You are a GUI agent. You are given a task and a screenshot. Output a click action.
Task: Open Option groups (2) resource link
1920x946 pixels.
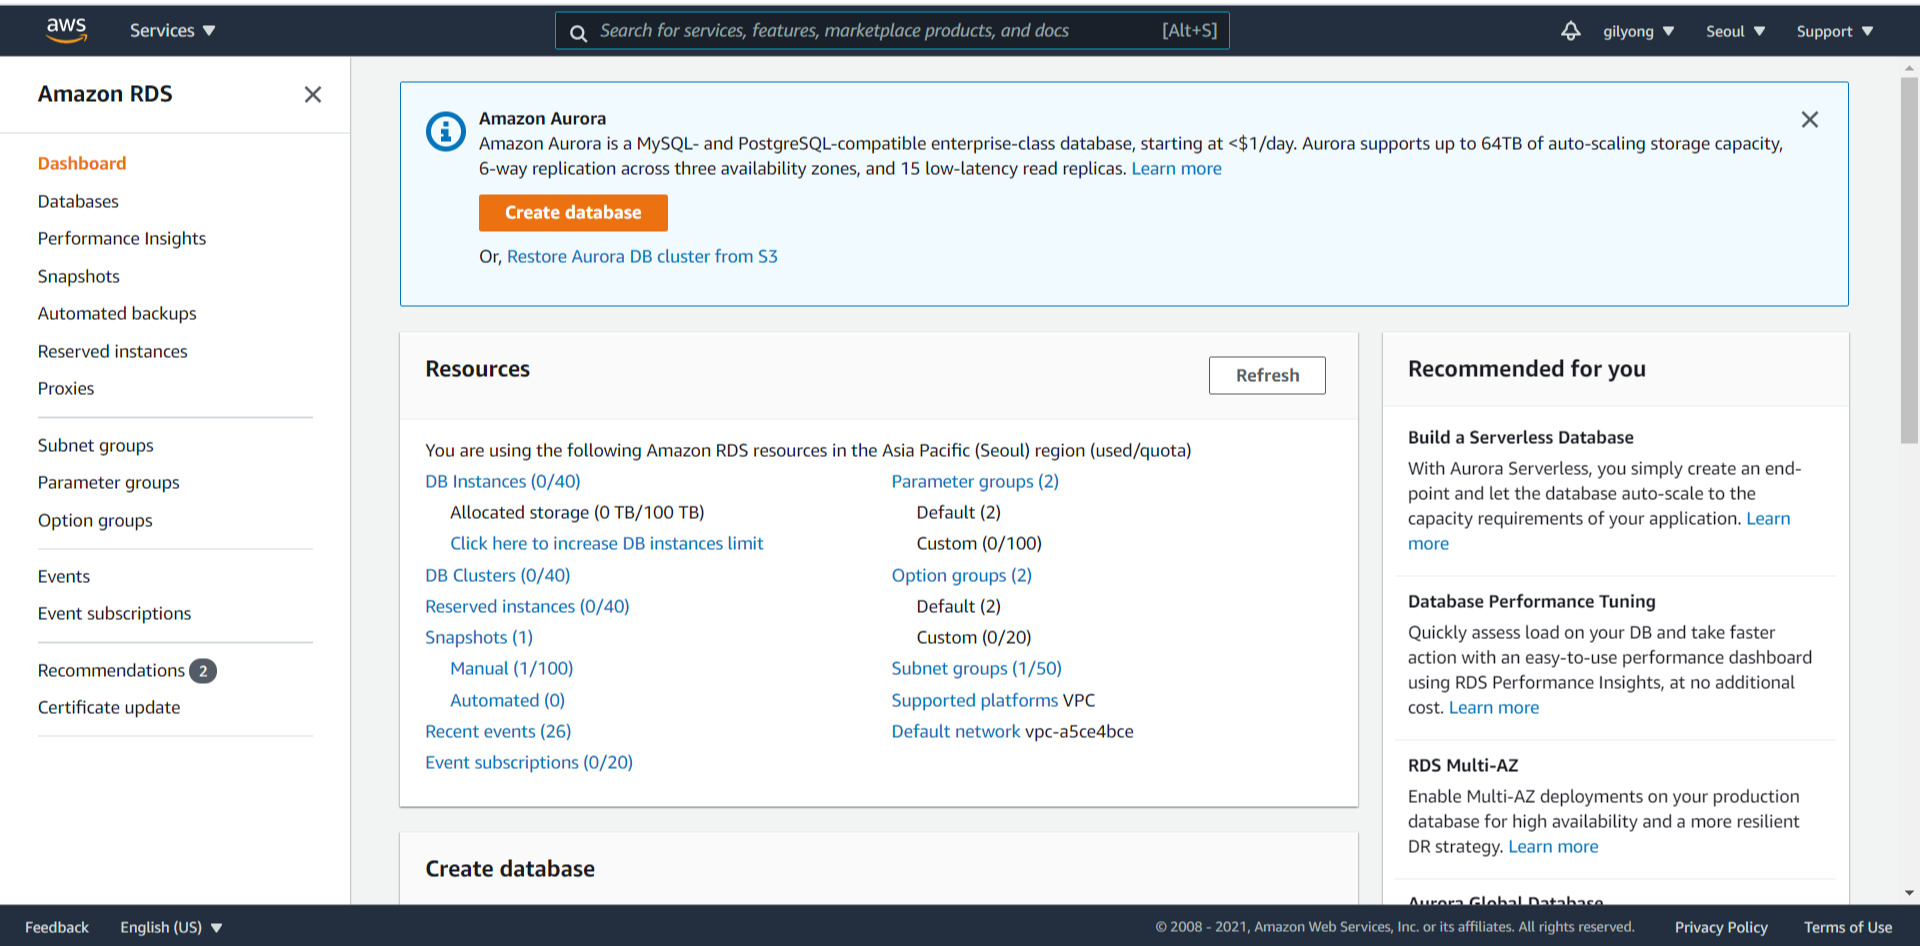[962, 575]
